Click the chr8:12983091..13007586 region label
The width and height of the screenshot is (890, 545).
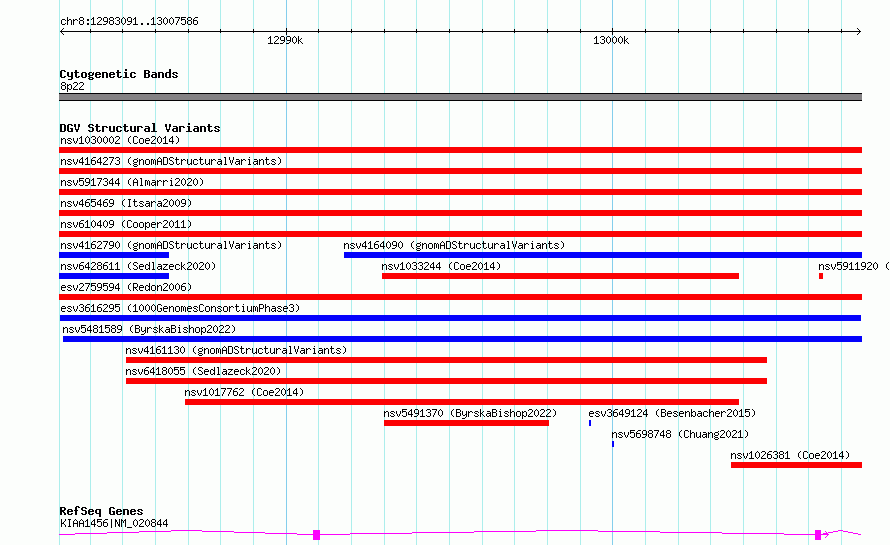[x=129, y=22]
